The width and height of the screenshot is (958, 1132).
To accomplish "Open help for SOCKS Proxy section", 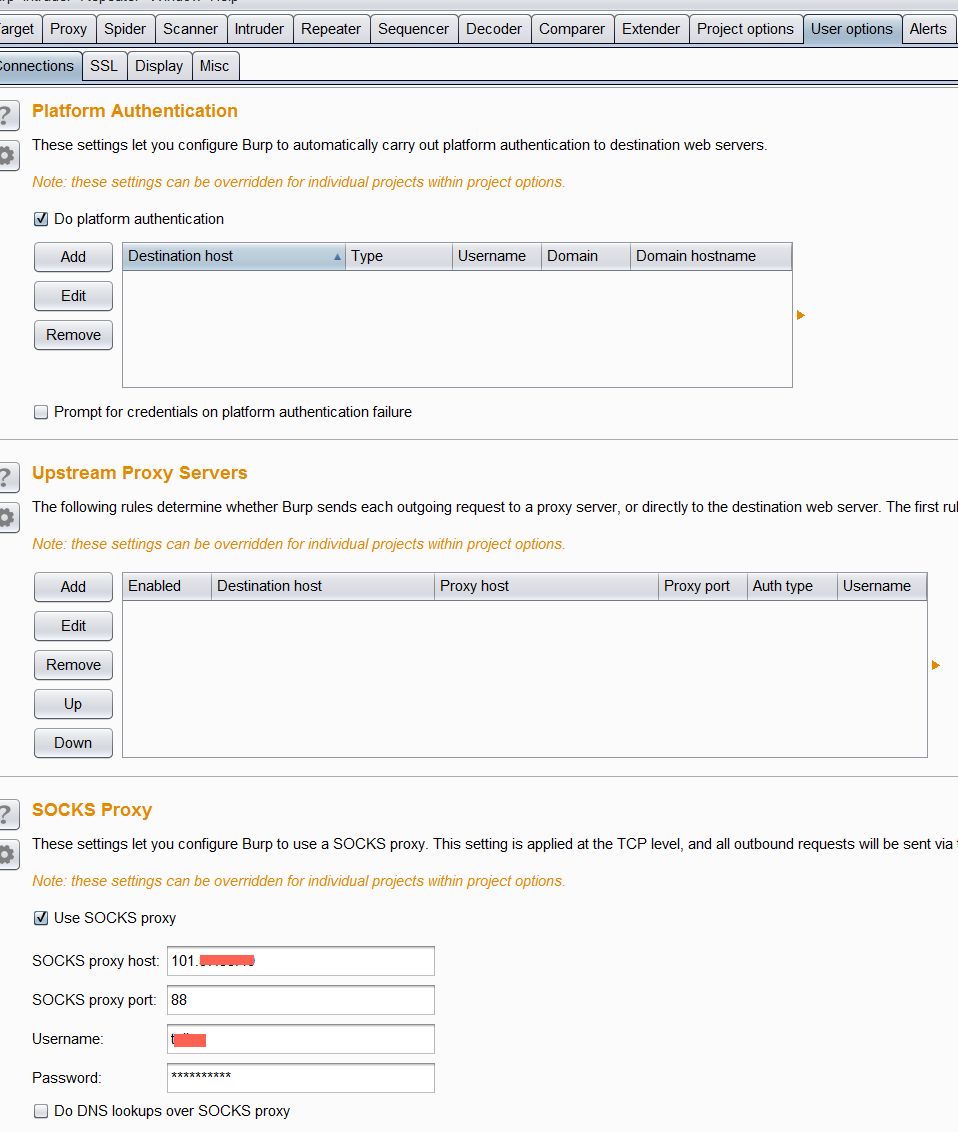I will (7, 814).
